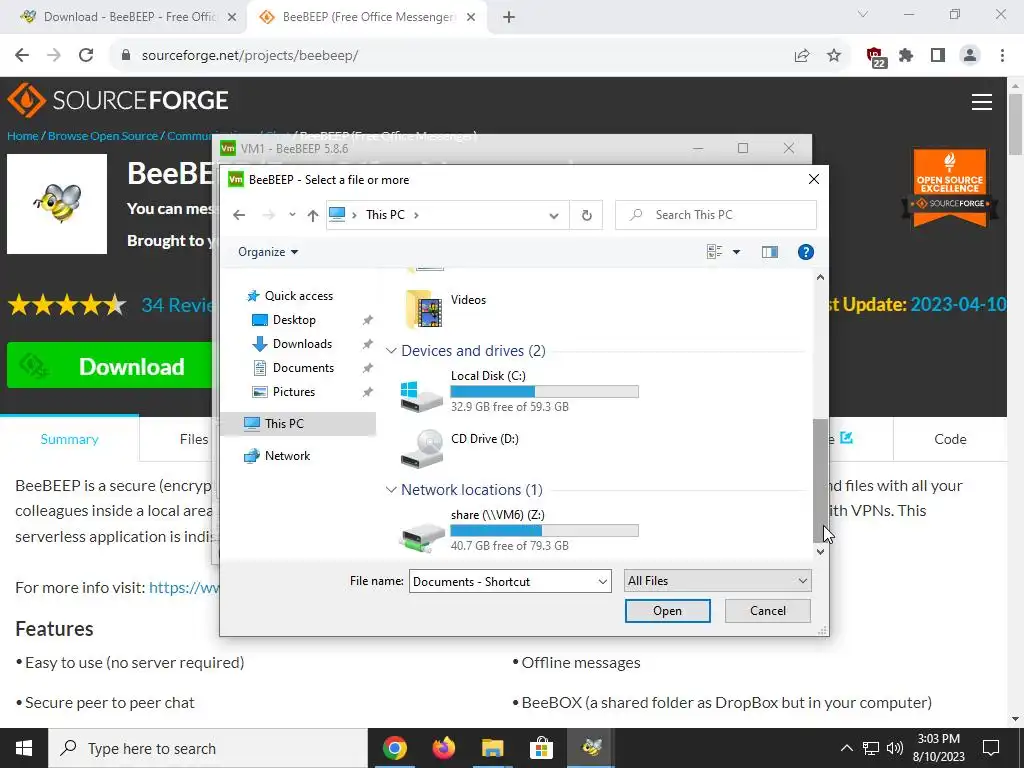Open Chrome three-dot menu
The image size is (1024, 768).
pyautogui.click(x=1002, y=56)
